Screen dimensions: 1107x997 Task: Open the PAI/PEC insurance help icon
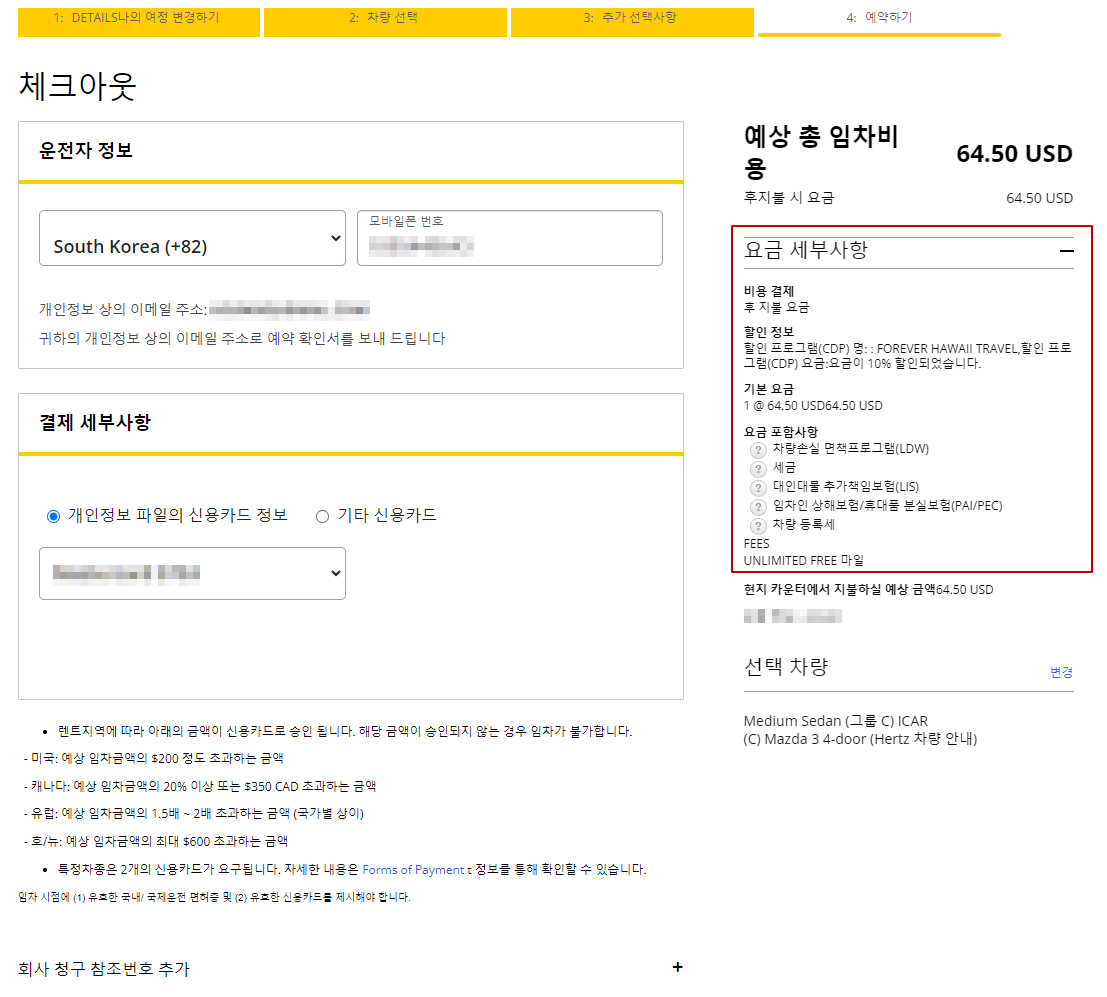point(758,506)
